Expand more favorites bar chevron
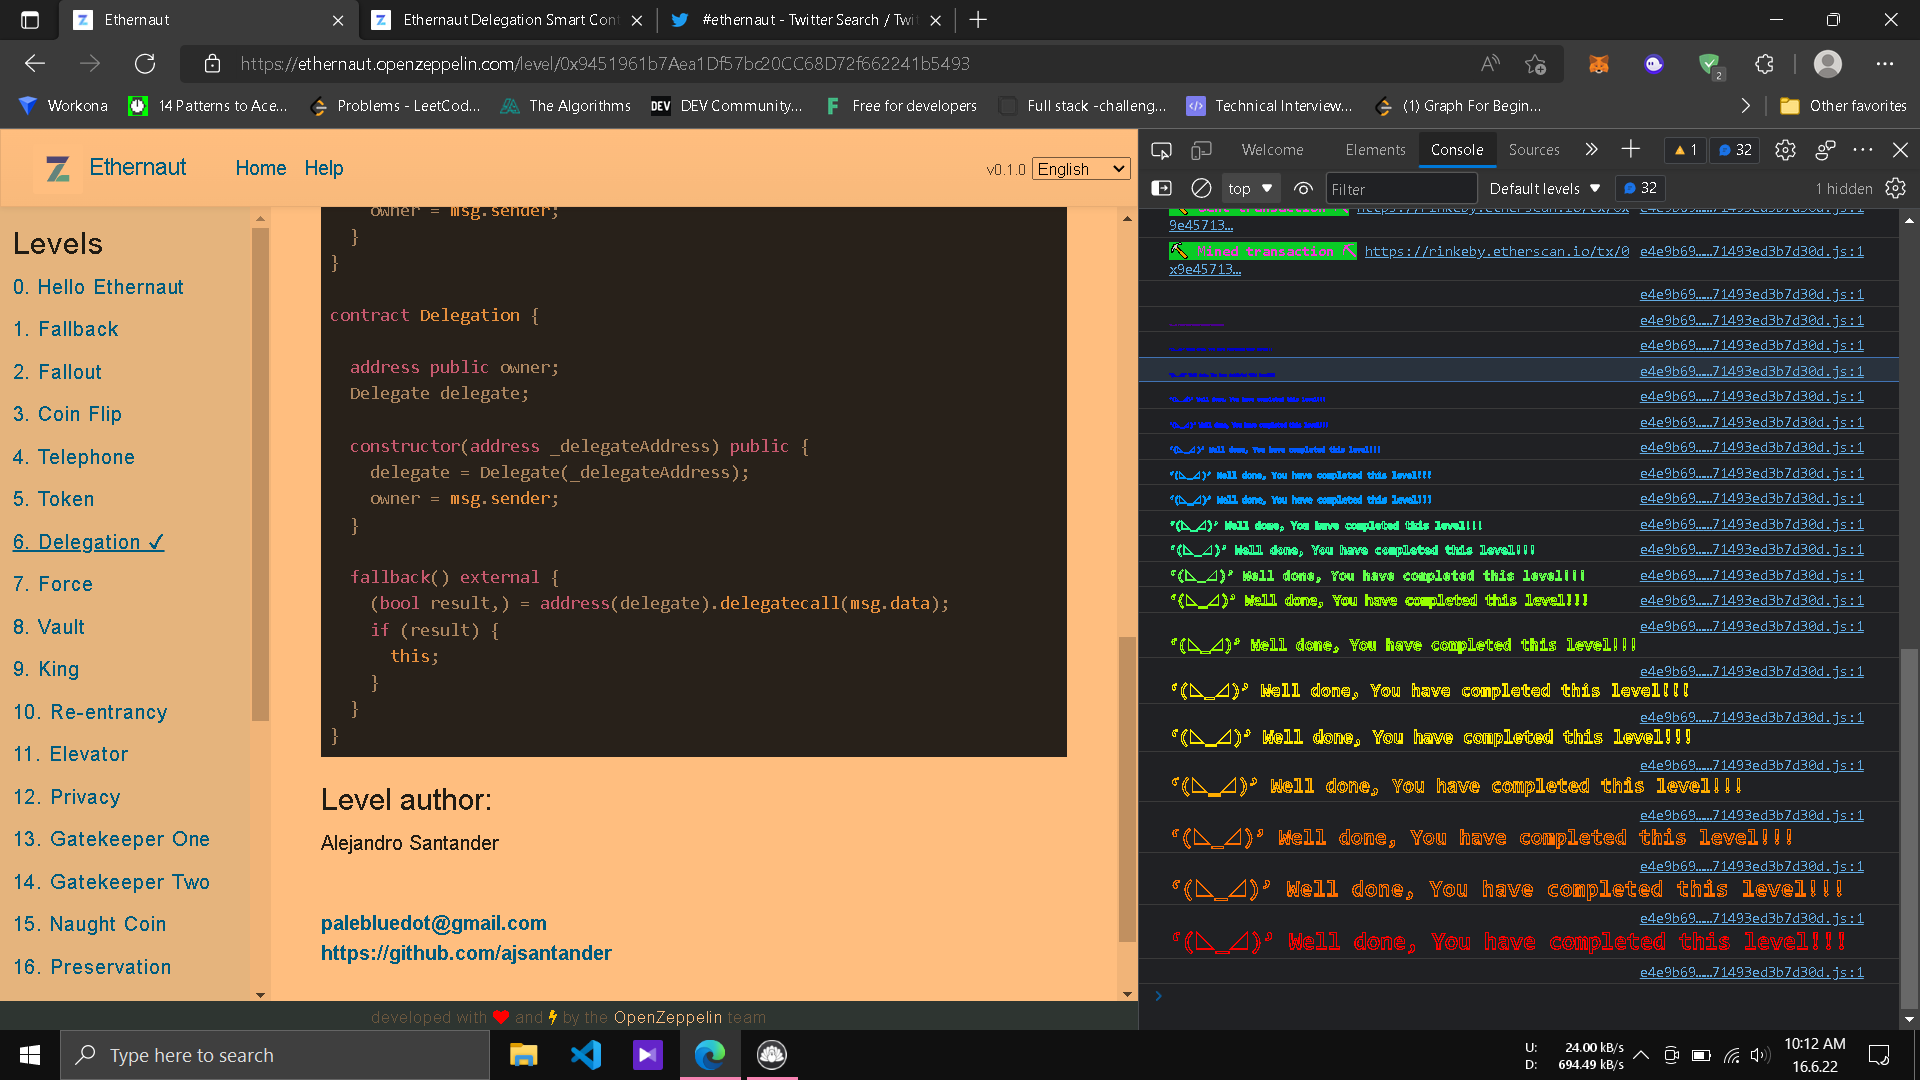 (1745, 106)
